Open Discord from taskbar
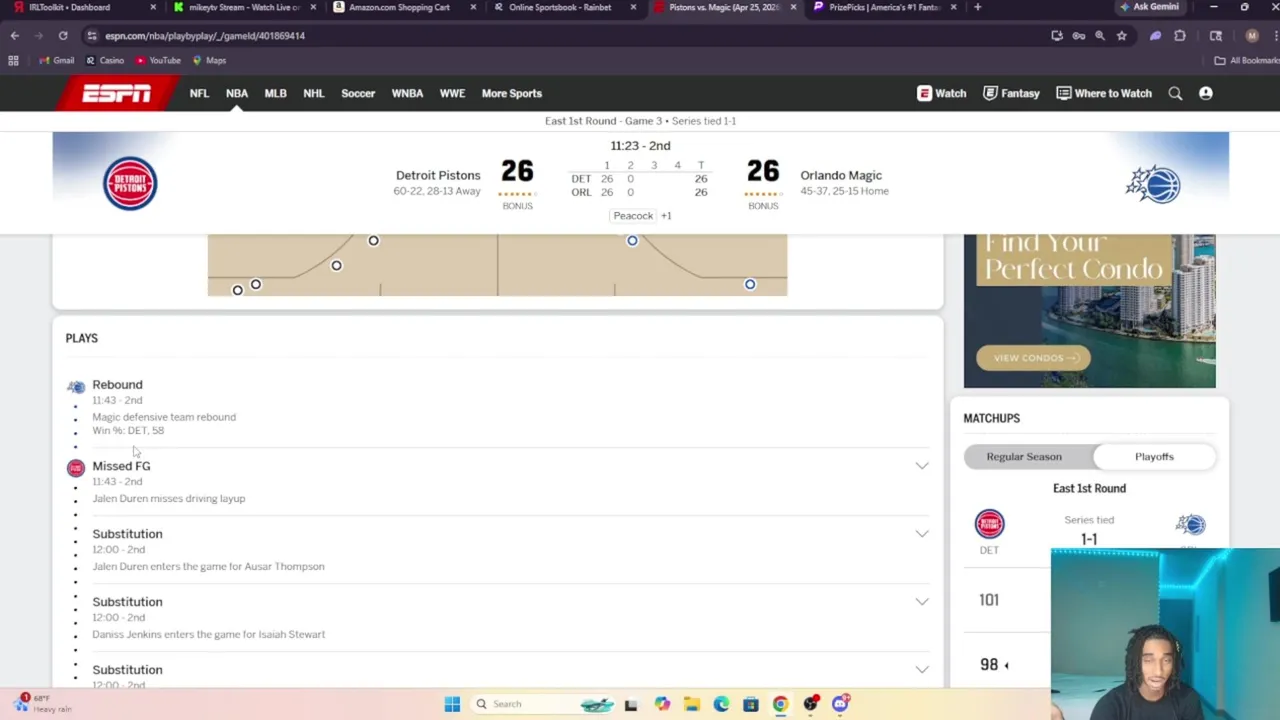The width and height of the screenshot is (1280, 720). coord(840,704)
